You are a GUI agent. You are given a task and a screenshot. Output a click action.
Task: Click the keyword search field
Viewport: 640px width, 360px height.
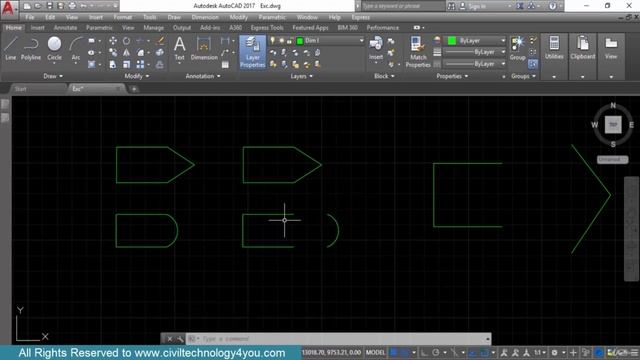(x=402, y=6)
